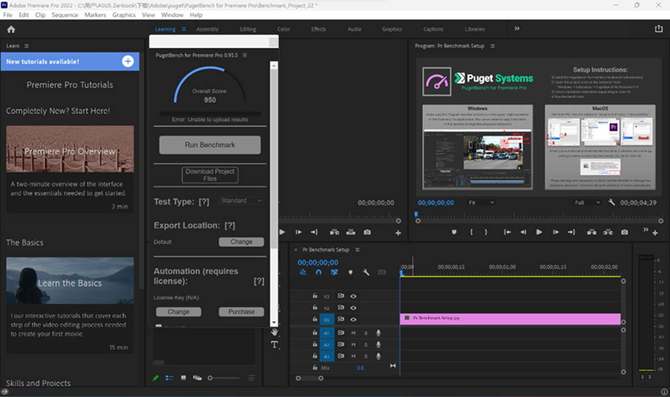Image resolution: width=670 pixels, height=397 pixels.
Task: Toggle the V3 track eye visibility
Action: pyautogui.click(x=353, y=296)
